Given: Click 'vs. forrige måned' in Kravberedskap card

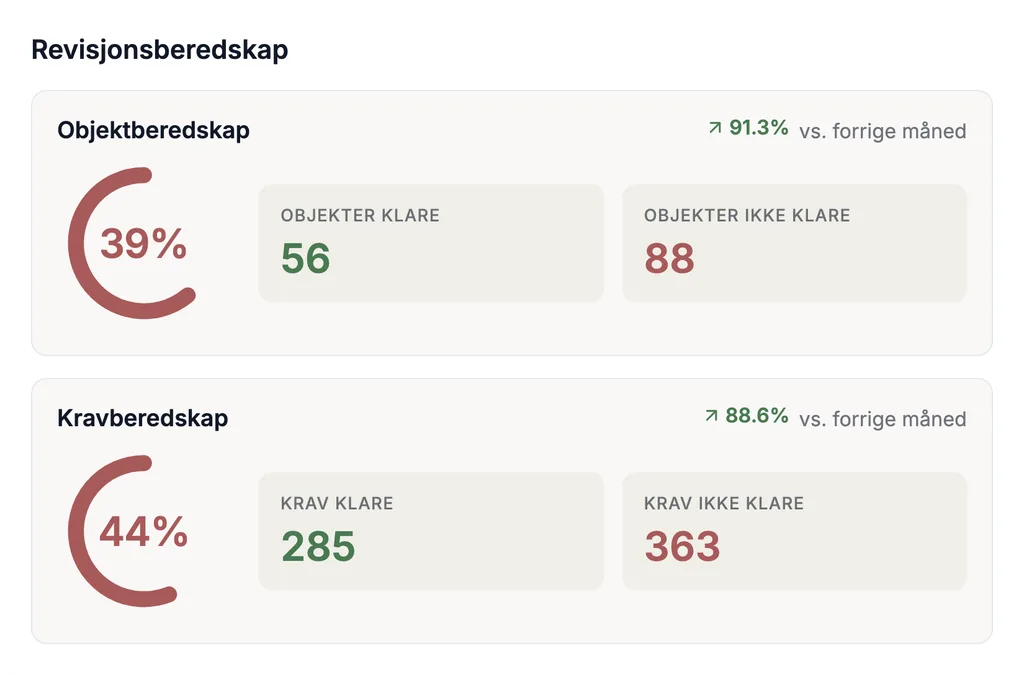Looking at the screenshot, I should 883,419.
